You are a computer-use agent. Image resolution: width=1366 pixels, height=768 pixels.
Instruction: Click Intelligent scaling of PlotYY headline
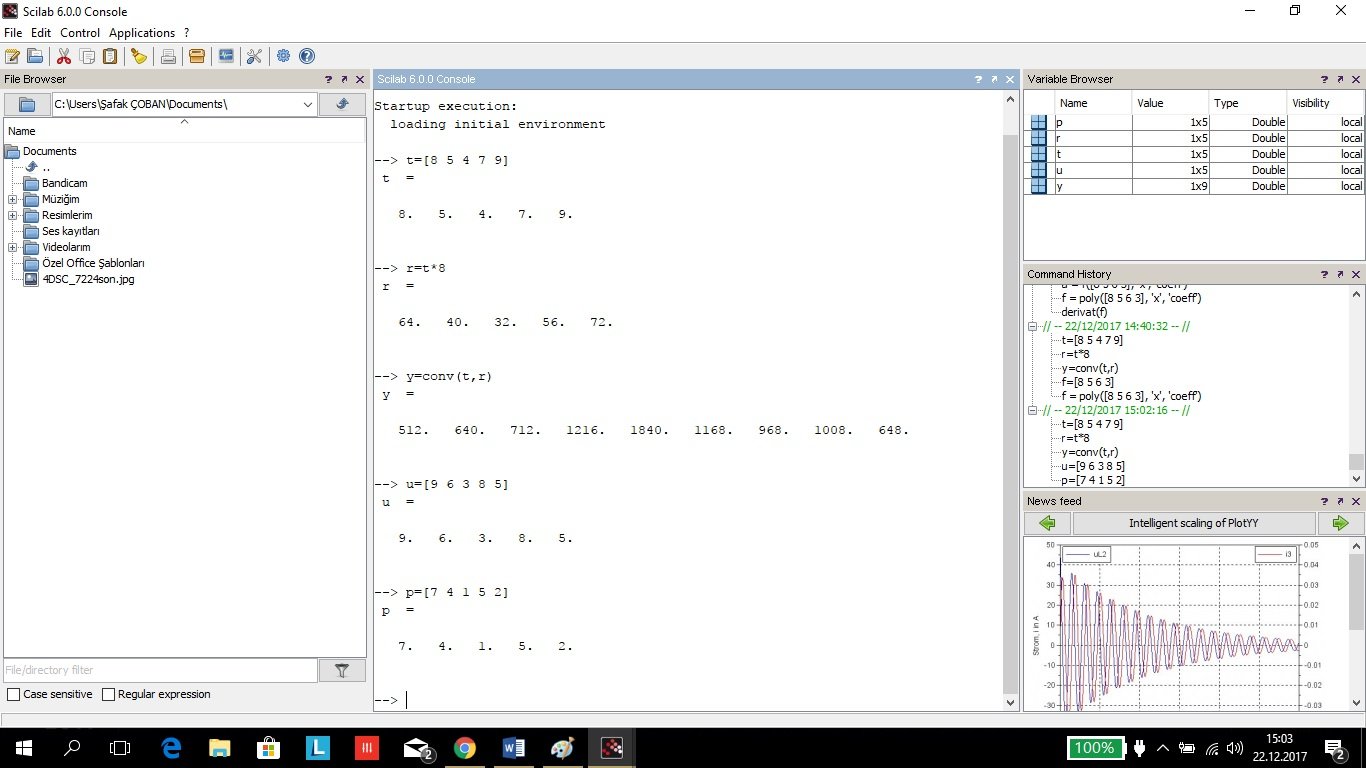click(x=1194, y=523)
